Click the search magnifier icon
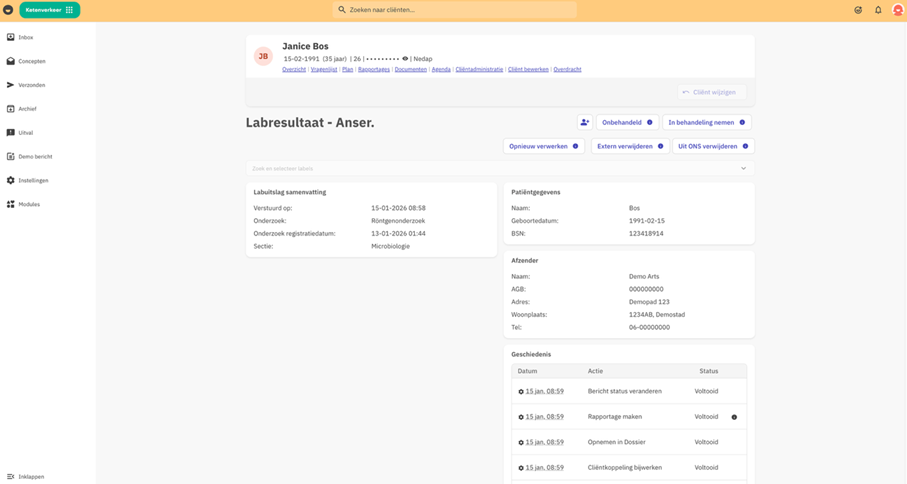The width and height of the screenshot is (907, 484). tap(342, 10)
